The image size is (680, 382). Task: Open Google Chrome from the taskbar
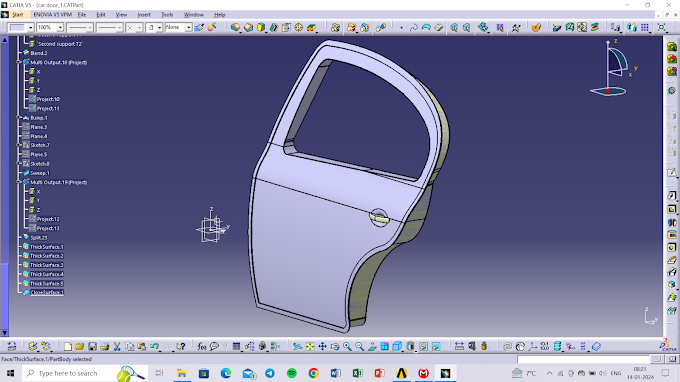[x=314, y=373]
